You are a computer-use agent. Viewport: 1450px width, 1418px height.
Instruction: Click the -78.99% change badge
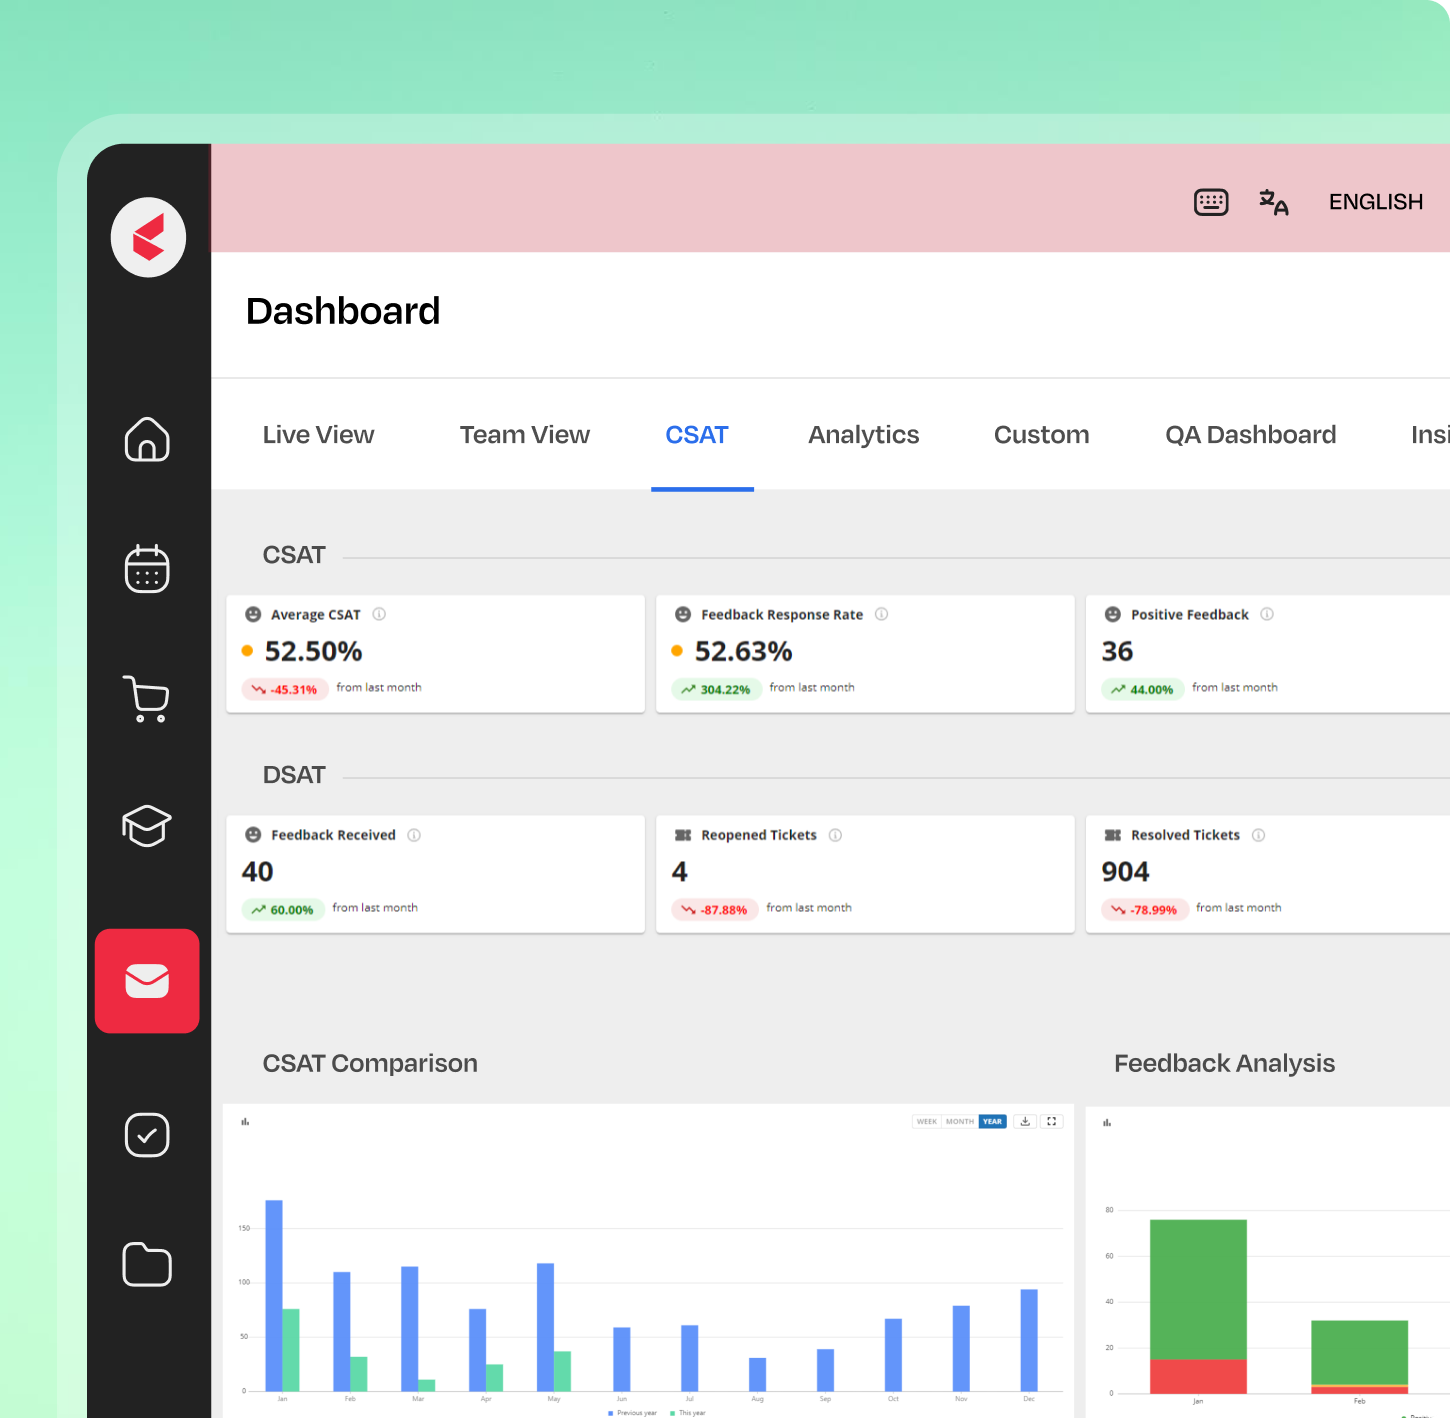pos(1145,909)
